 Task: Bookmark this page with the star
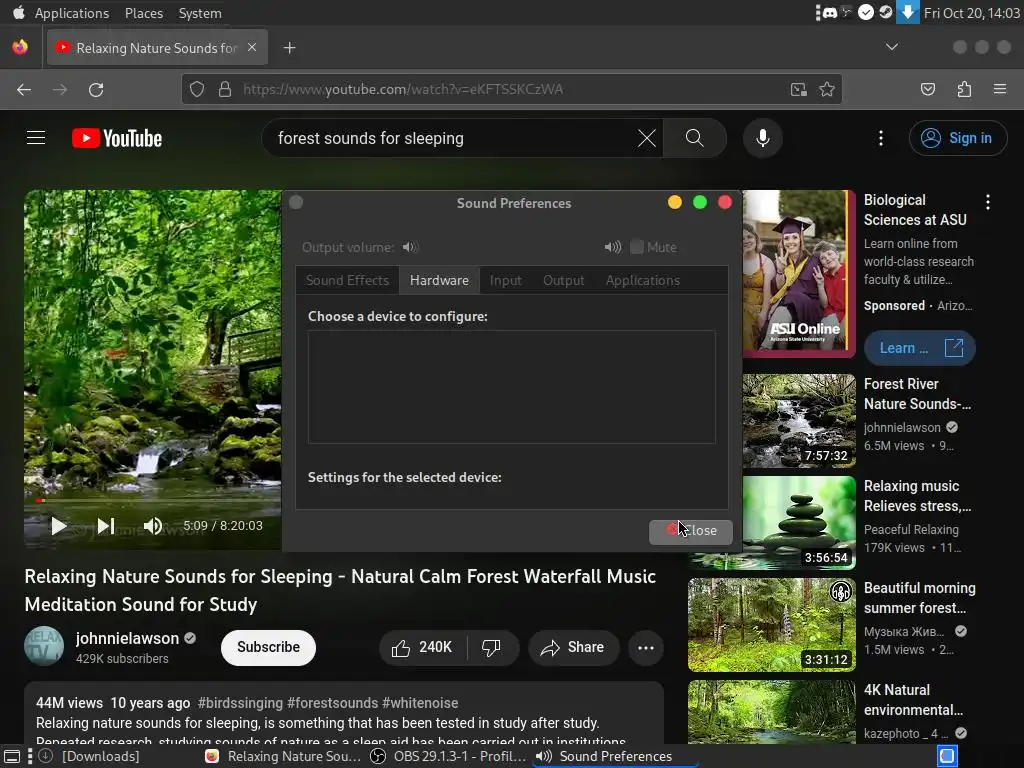(827, 89)
